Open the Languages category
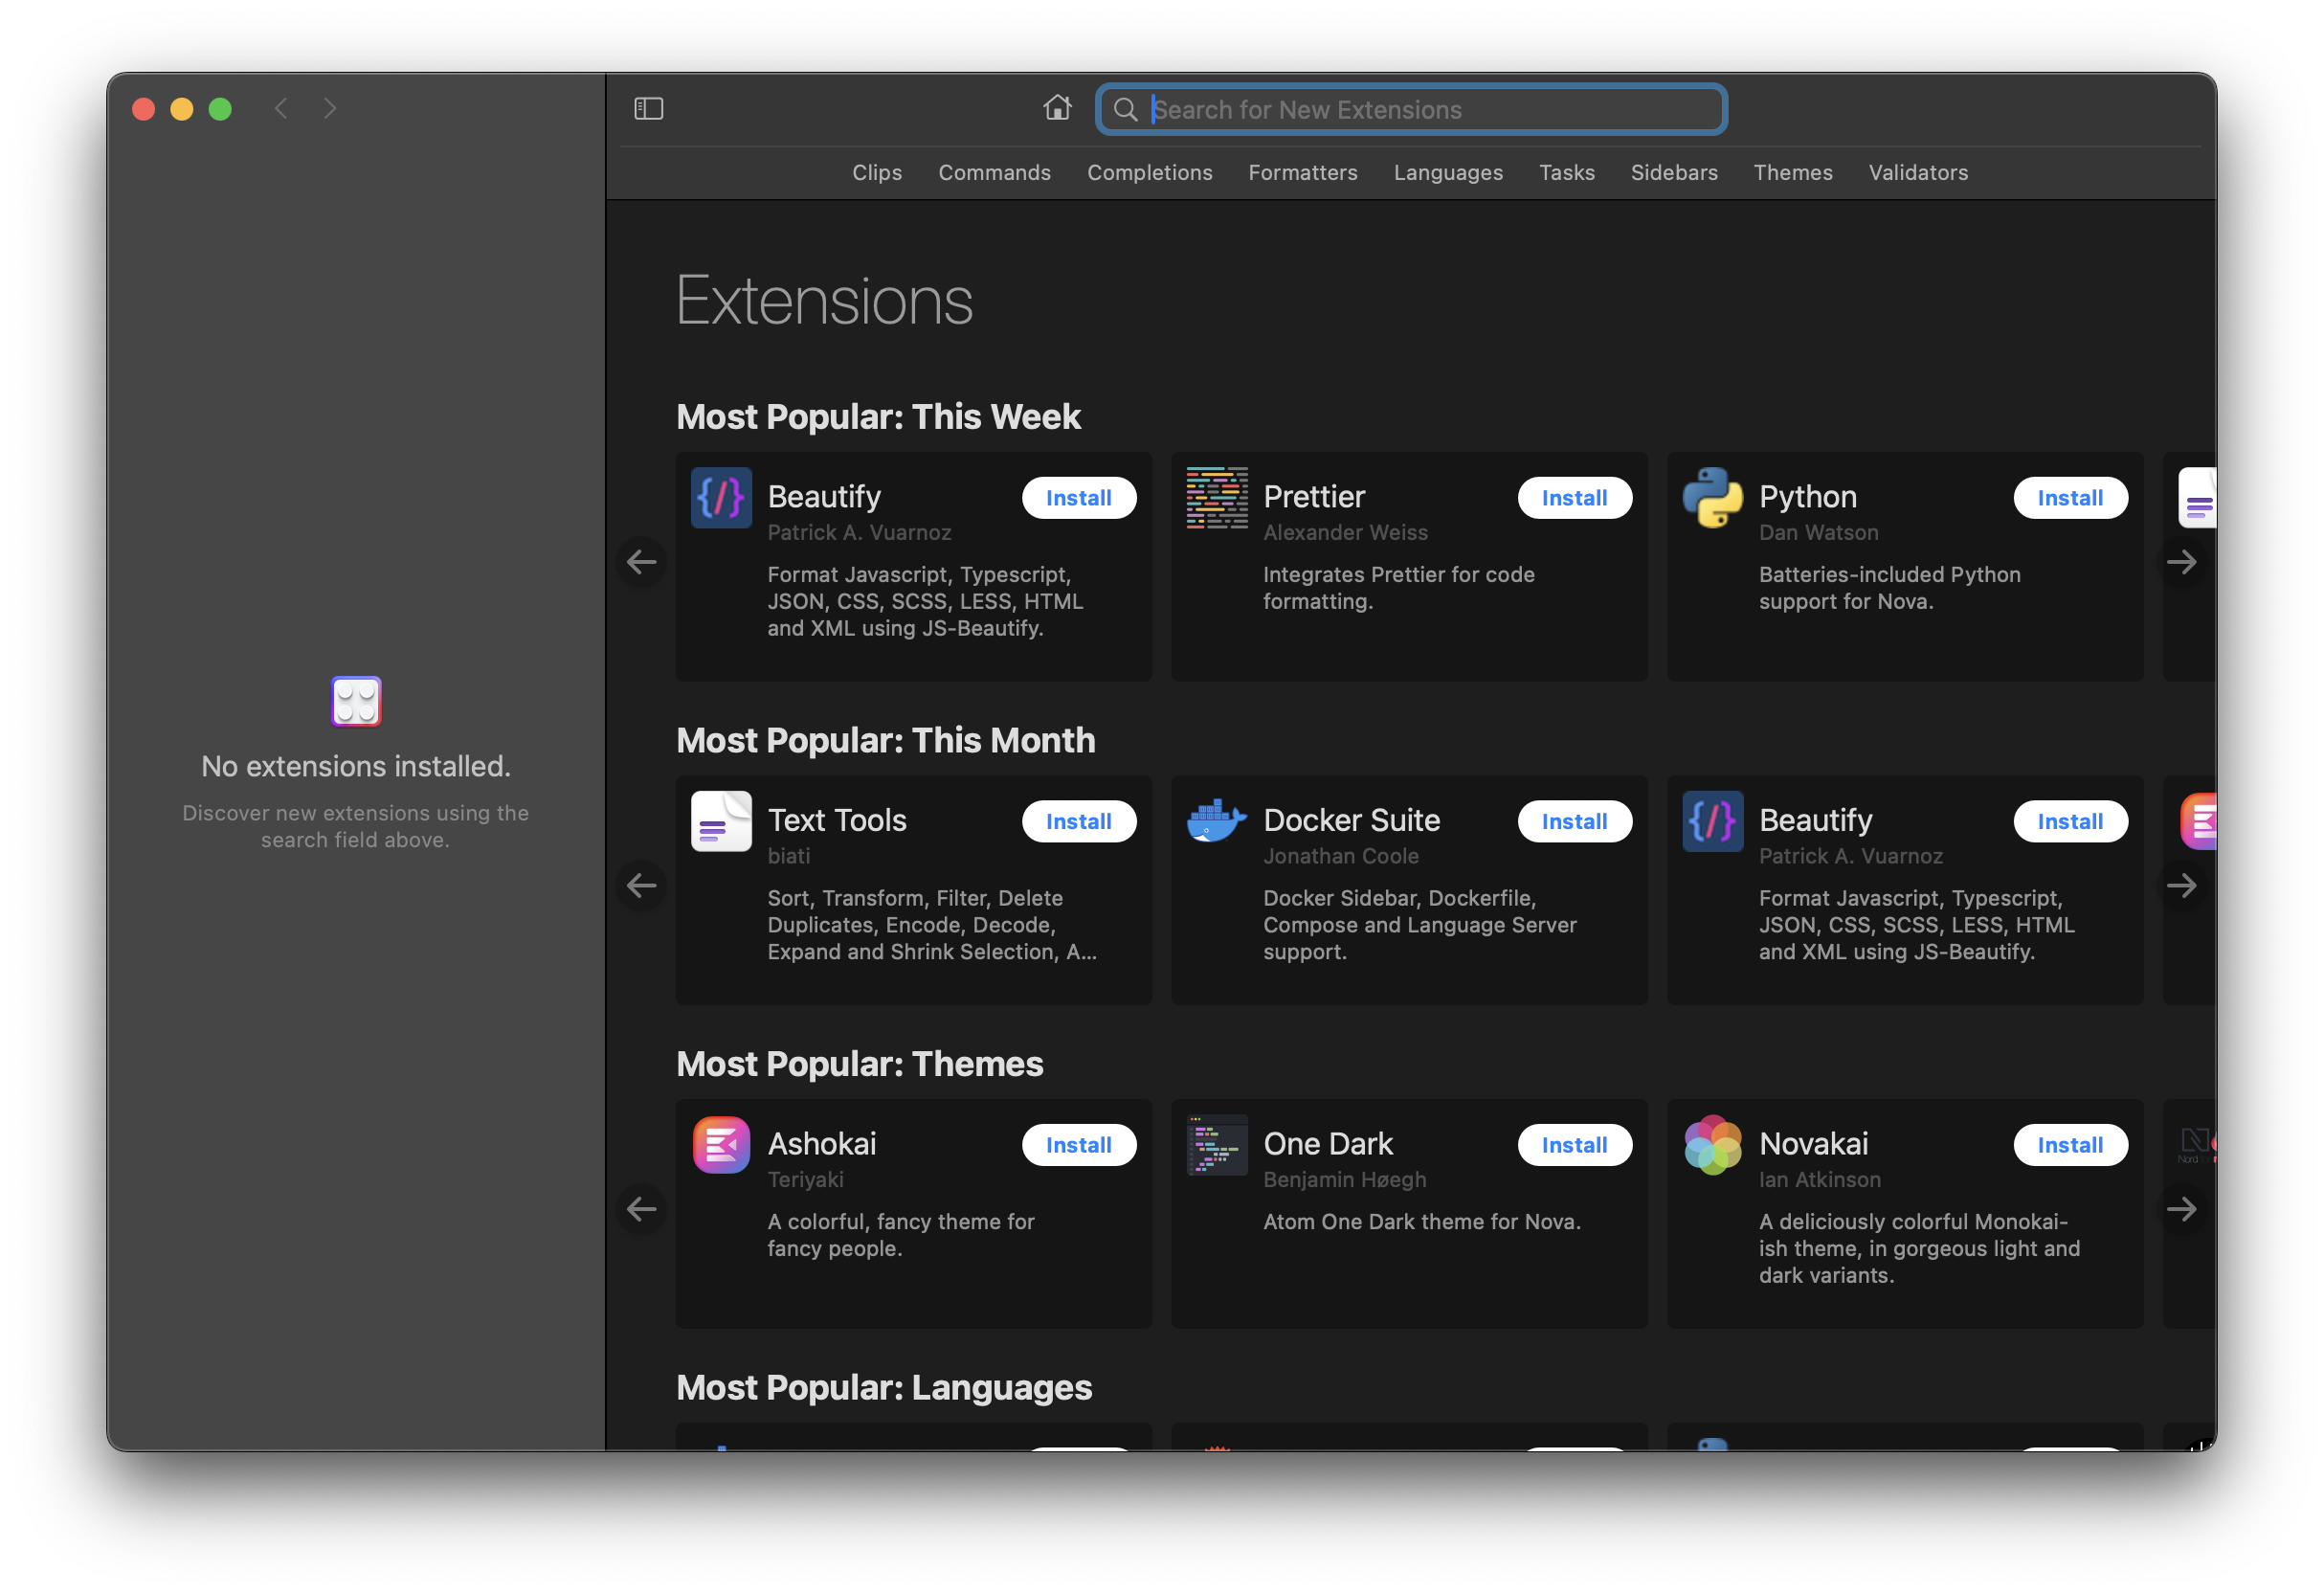 point(1447,172)
